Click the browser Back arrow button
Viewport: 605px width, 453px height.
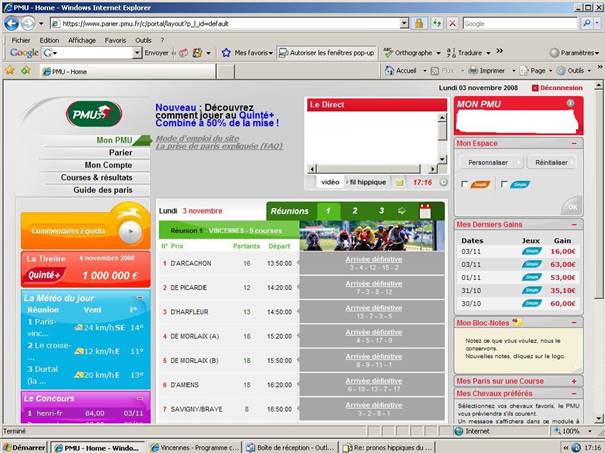tap(12, 24)
